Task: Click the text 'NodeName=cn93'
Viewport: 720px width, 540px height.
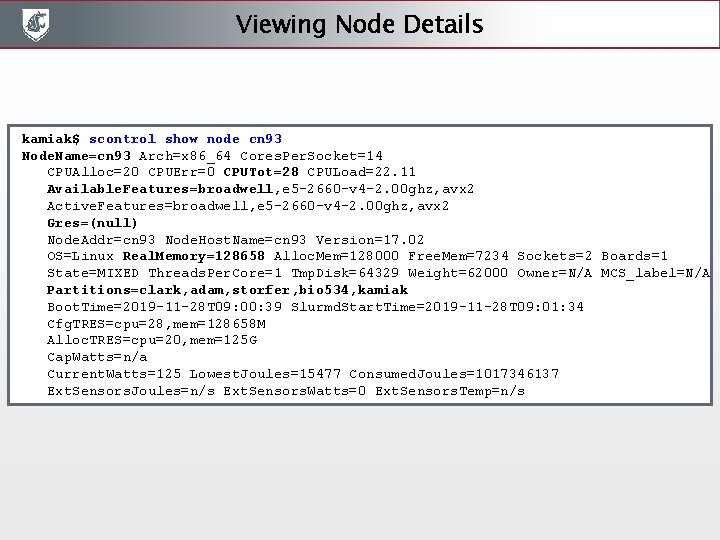Action: point(76,156)
